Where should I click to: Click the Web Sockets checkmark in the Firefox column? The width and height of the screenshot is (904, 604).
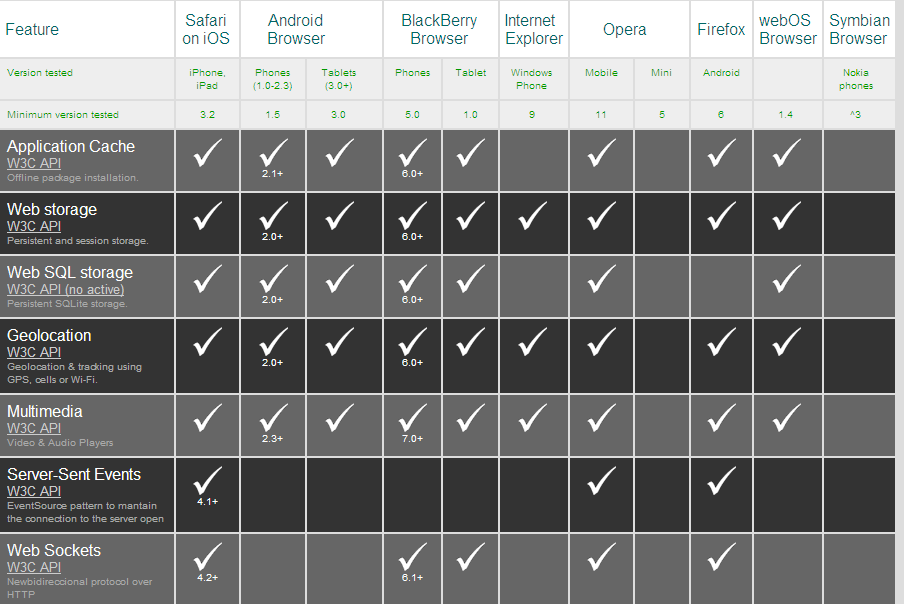click(x=721, y=557)
